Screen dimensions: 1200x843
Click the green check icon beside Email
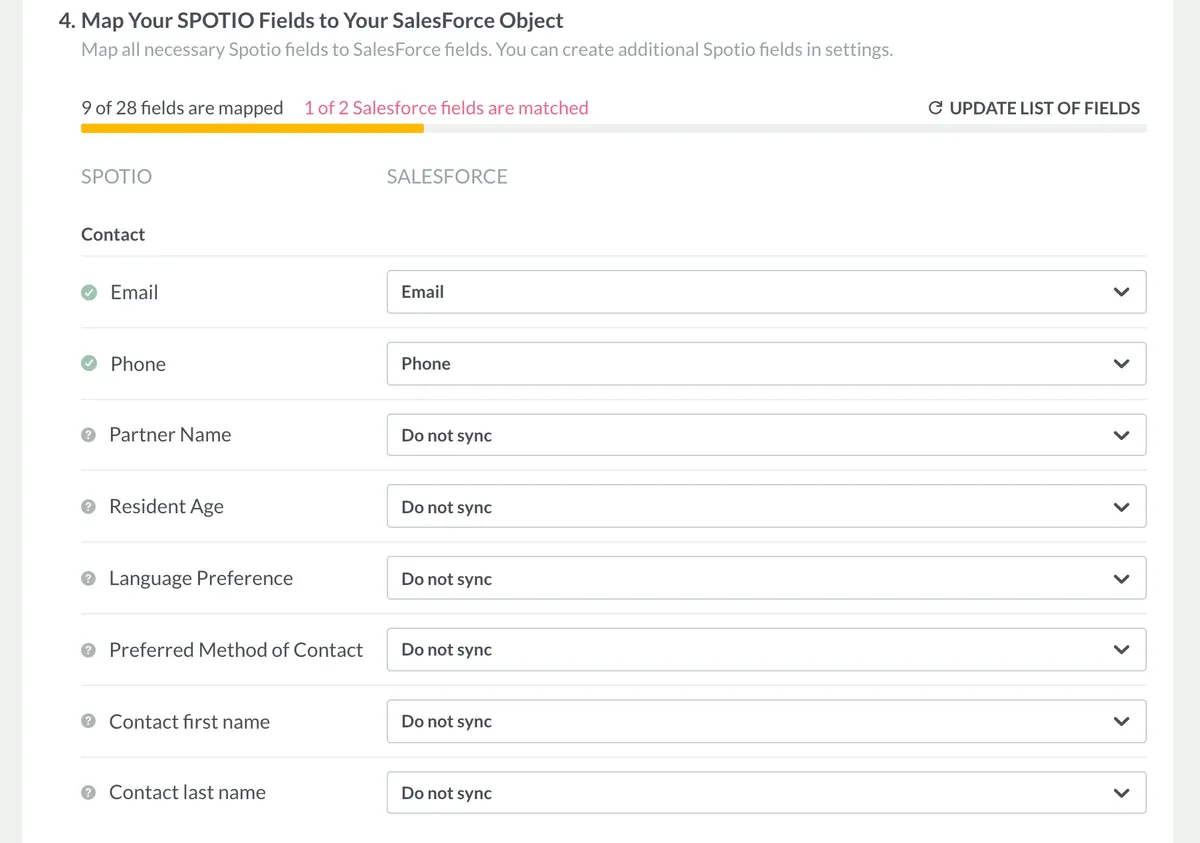pyautogui.click(x=89, y=292)
